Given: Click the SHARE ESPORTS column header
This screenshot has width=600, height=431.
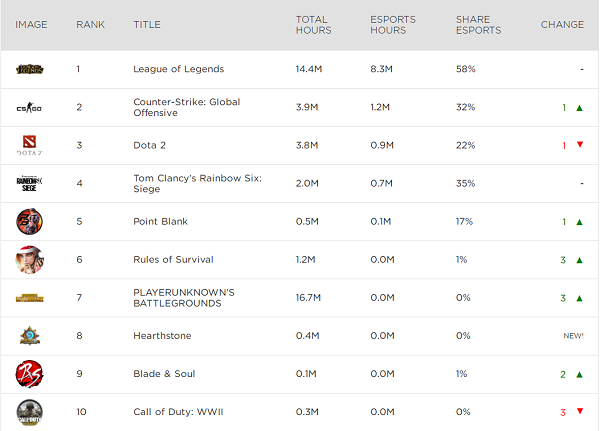Looking at the screenshot, I should [478, 25].
